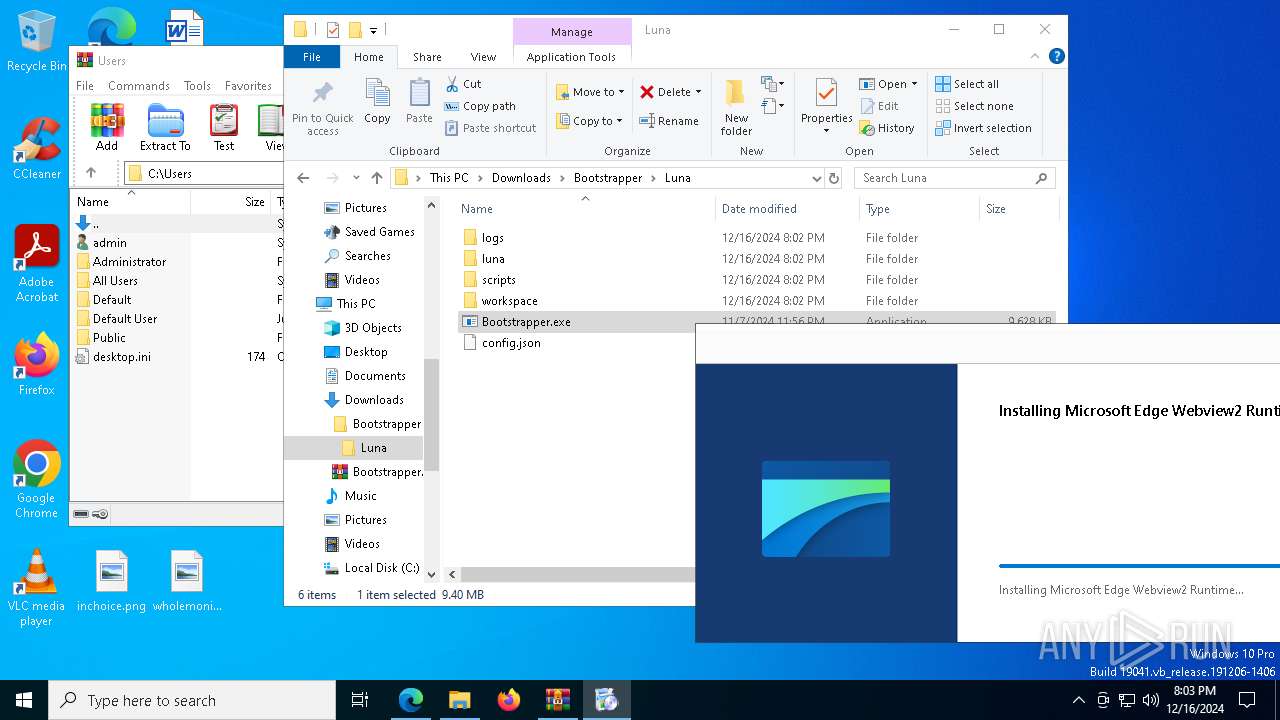
Task: Open WinRAR Commands menu
Action: (139, 86)
